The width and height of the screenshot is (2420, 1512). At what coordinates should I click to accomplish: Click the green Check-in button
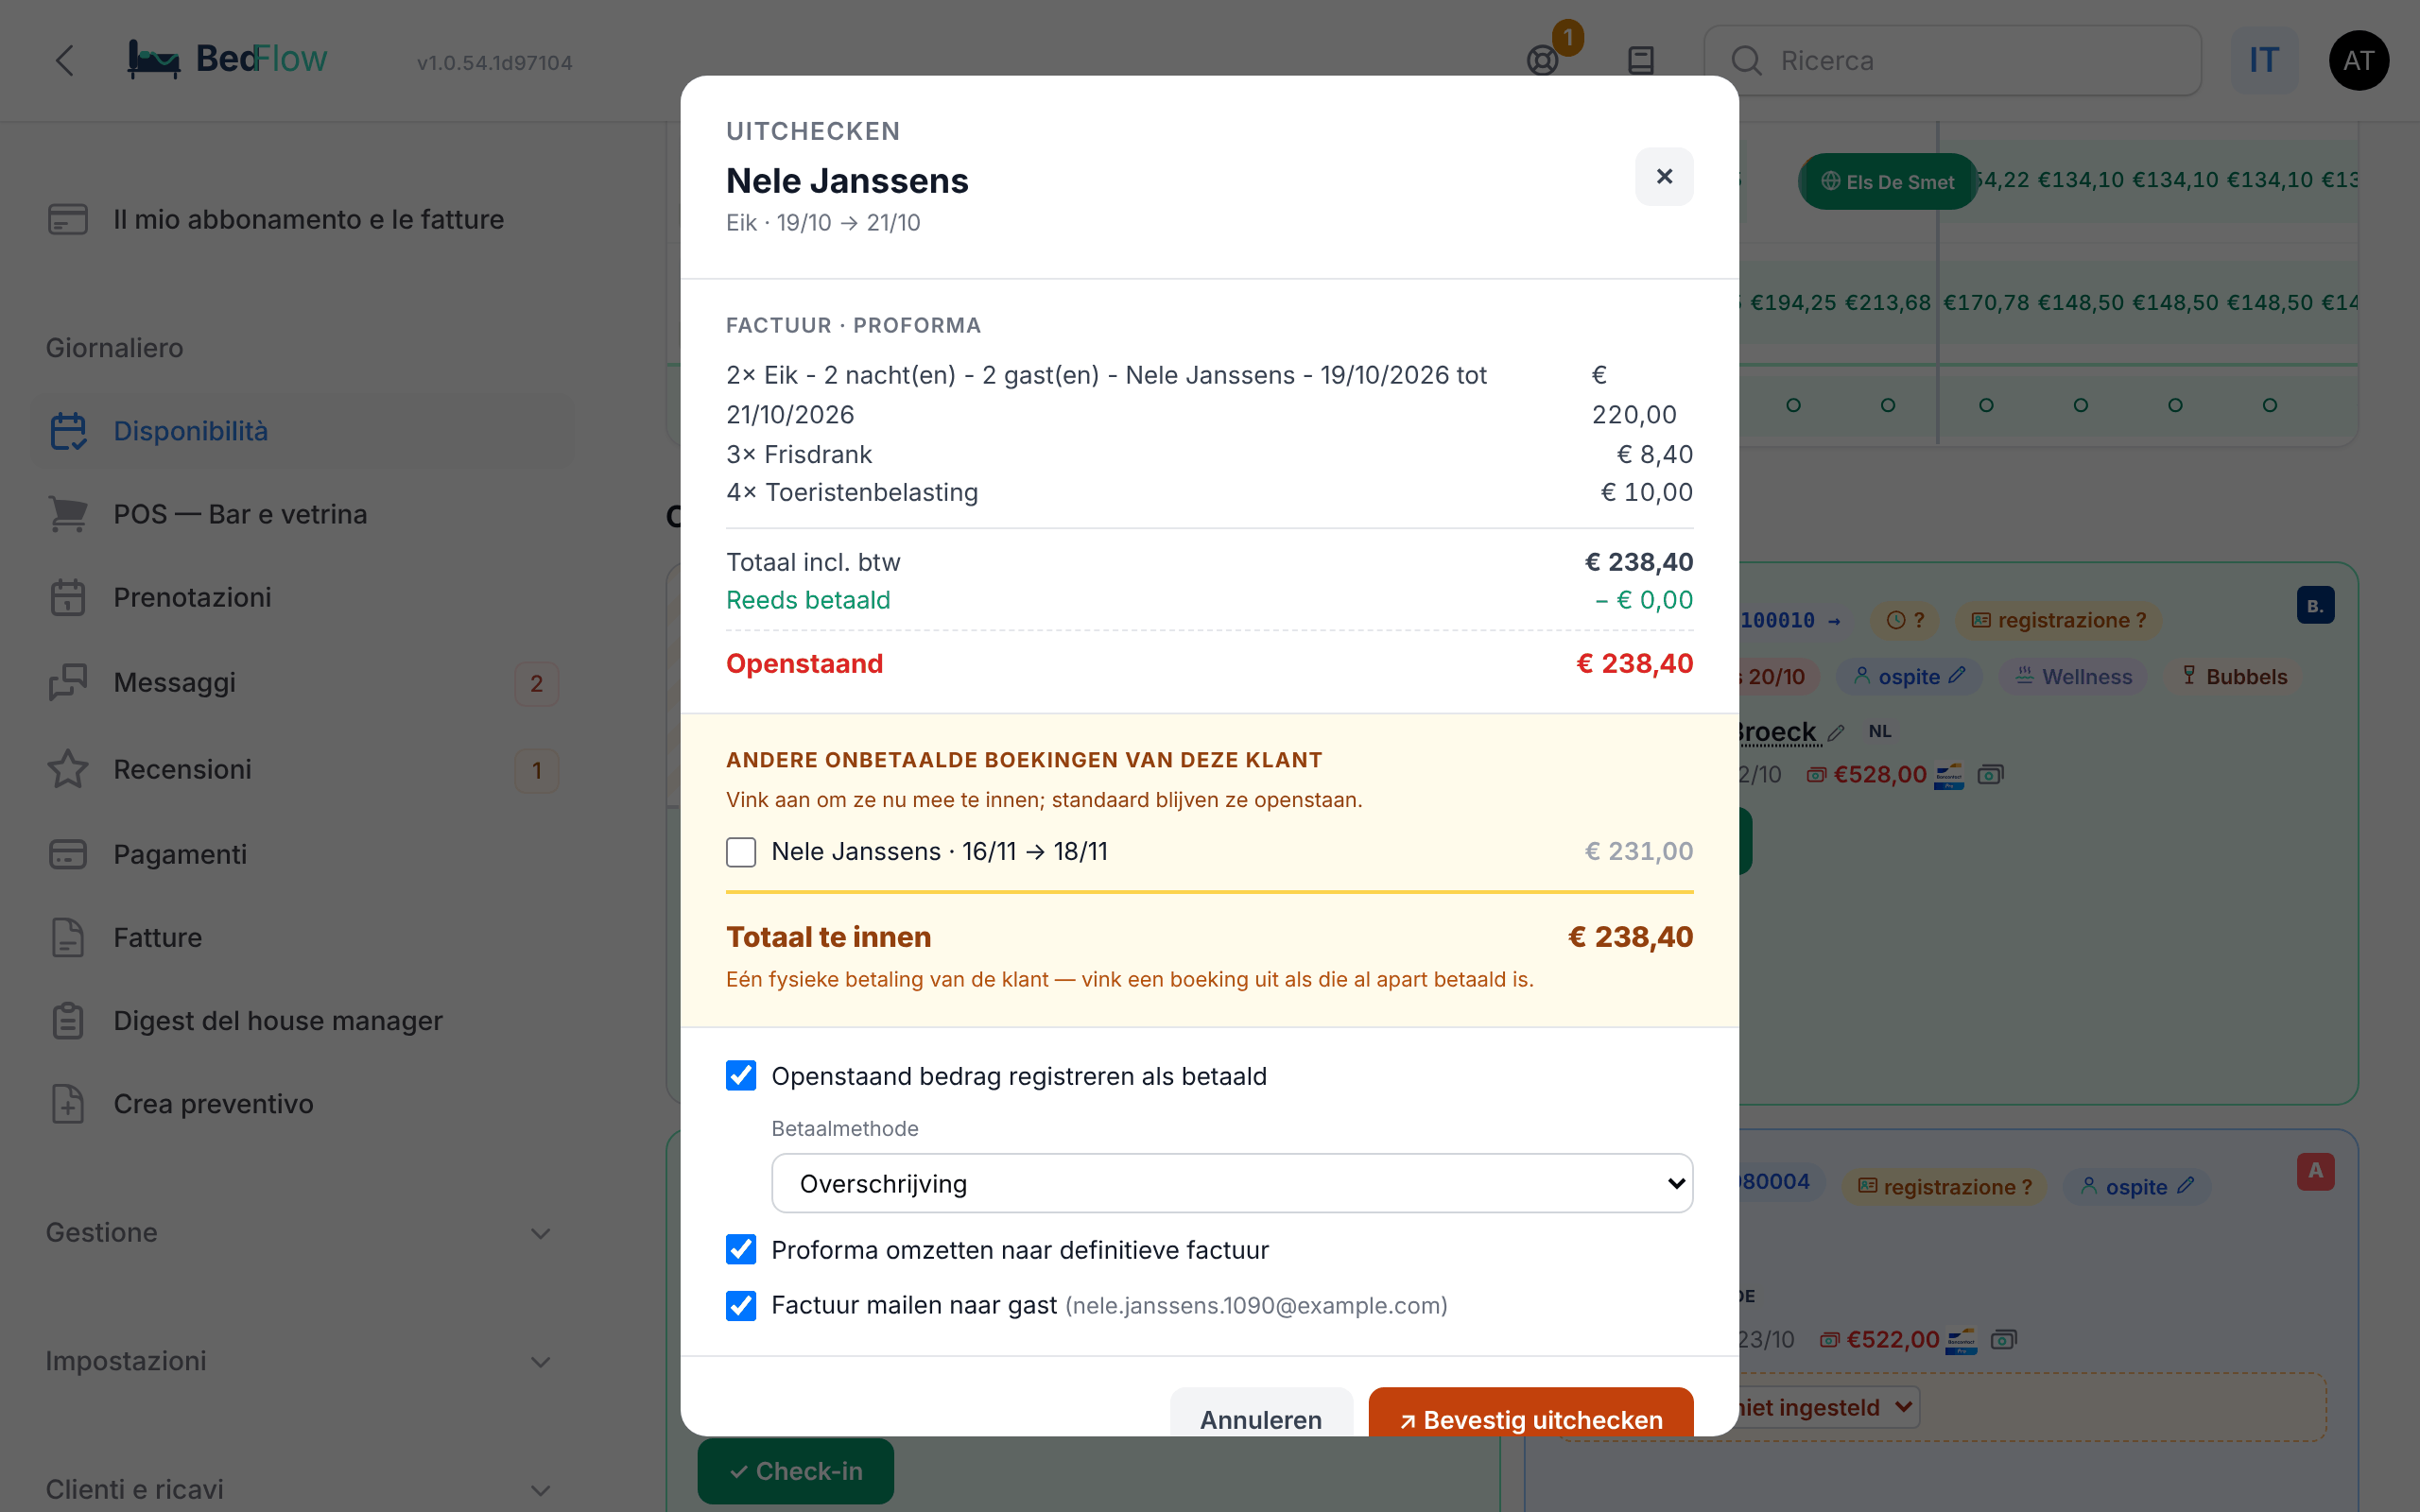pyautogui.click(x=796, y=1471)
